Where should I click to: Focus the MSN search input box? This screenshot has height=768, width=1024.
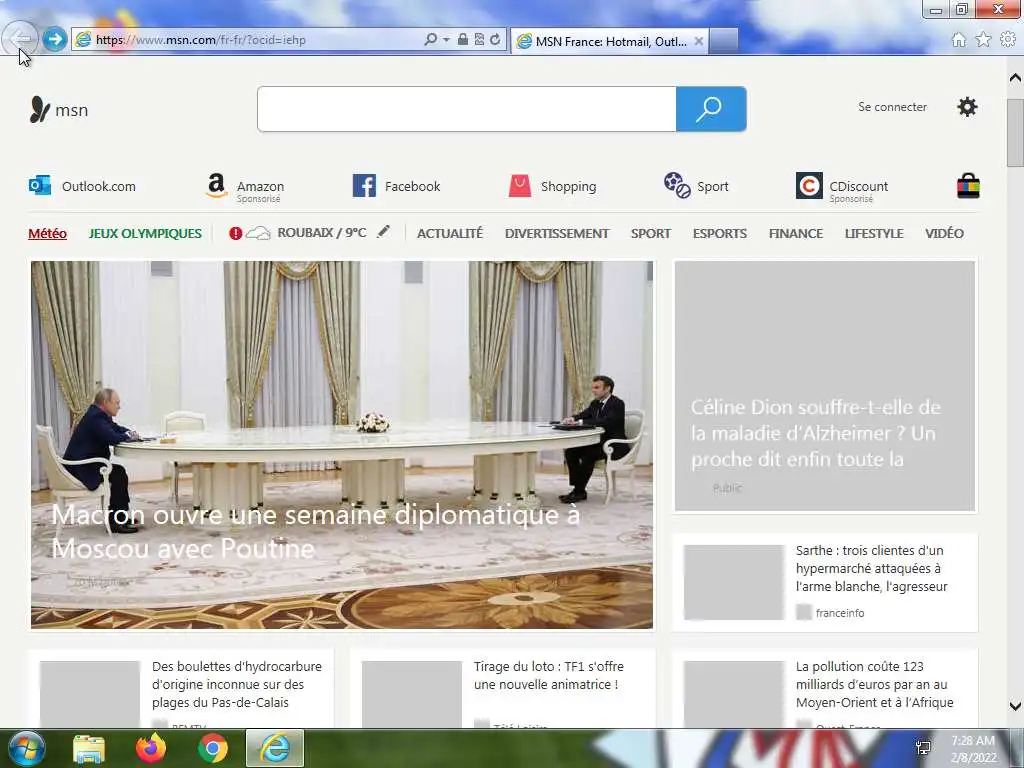pyautogui.click(x=466, y=109)
